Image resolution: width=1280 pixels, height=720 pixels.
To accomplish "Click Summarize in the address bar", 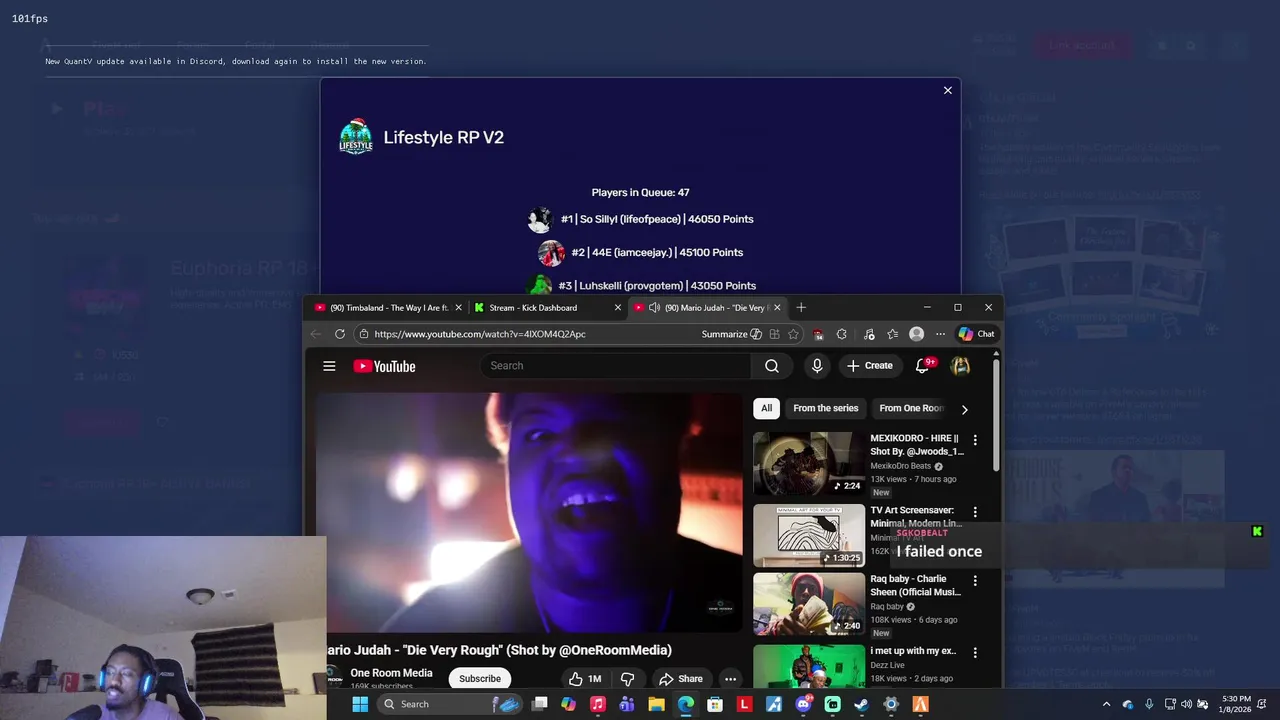I will [x=732, y=334].
